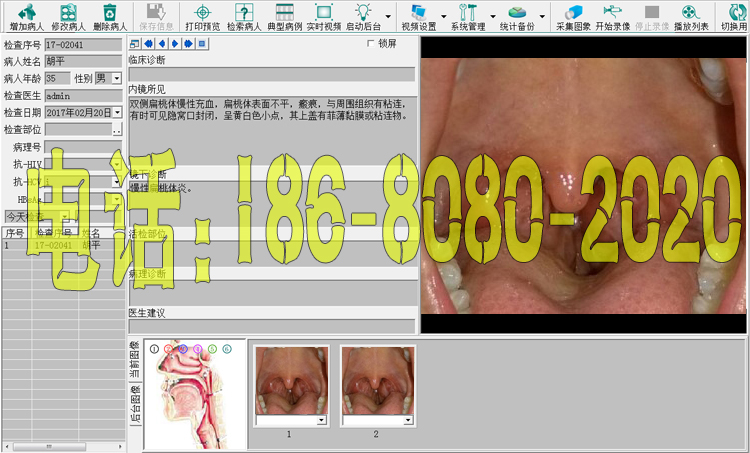Click the 检查医生 field showing admin
Viewport: 750px width, 453px height.
coord(83,96)
